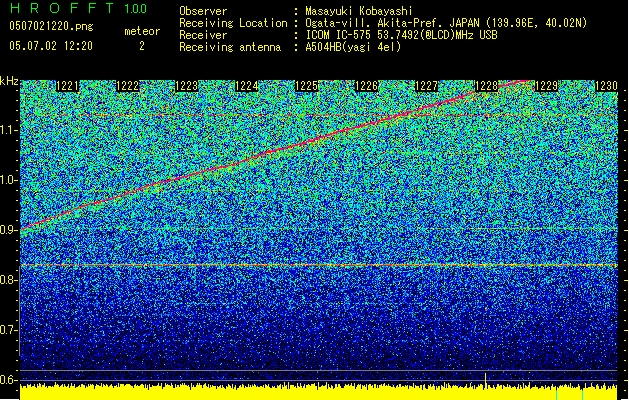Viewport: 629px width, 400px height.
Task: Click the Receiving antenna label
Action: click(x=230, y=47)
